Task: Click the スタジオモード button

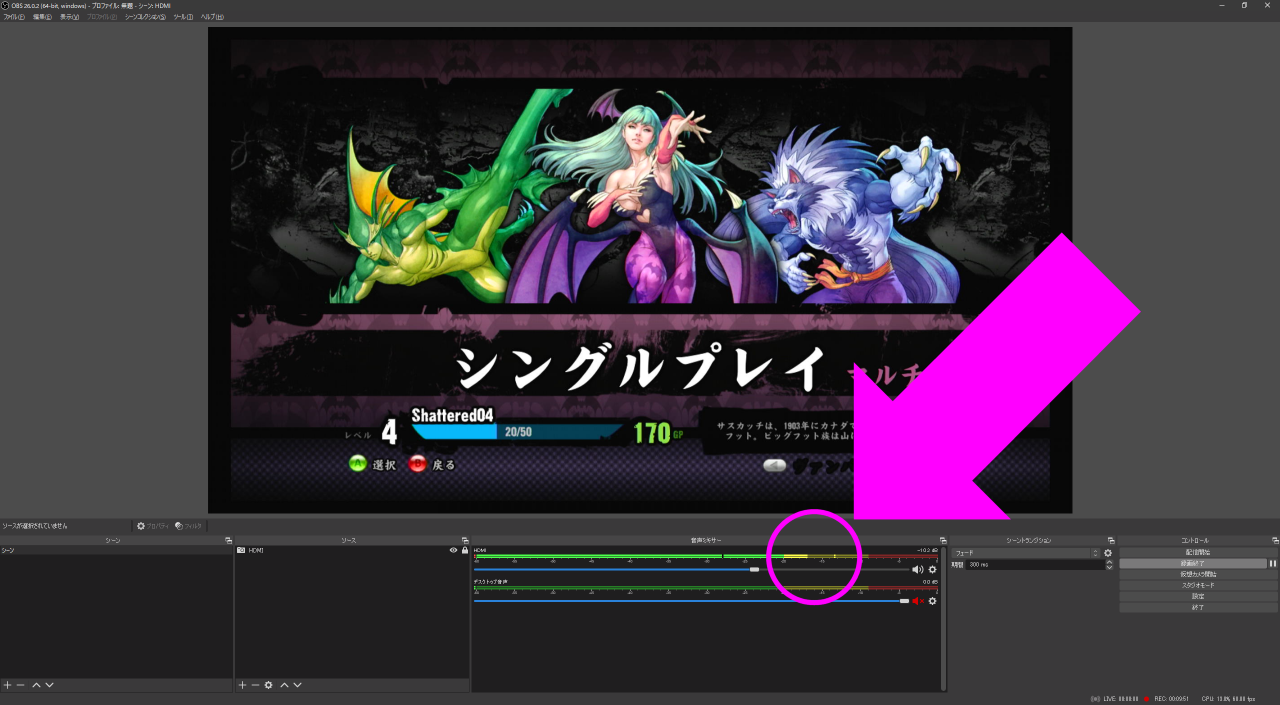Action: tap(1198, 585)
